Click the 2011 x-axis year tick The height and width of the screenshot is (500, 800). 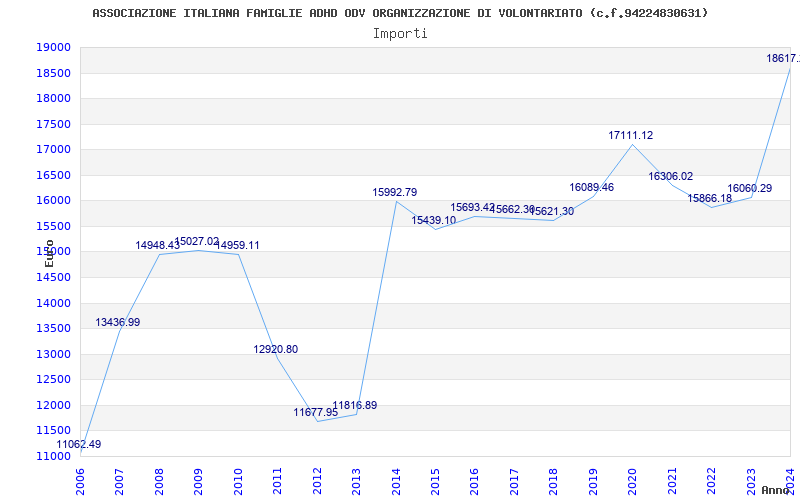[x=278, y=481]
